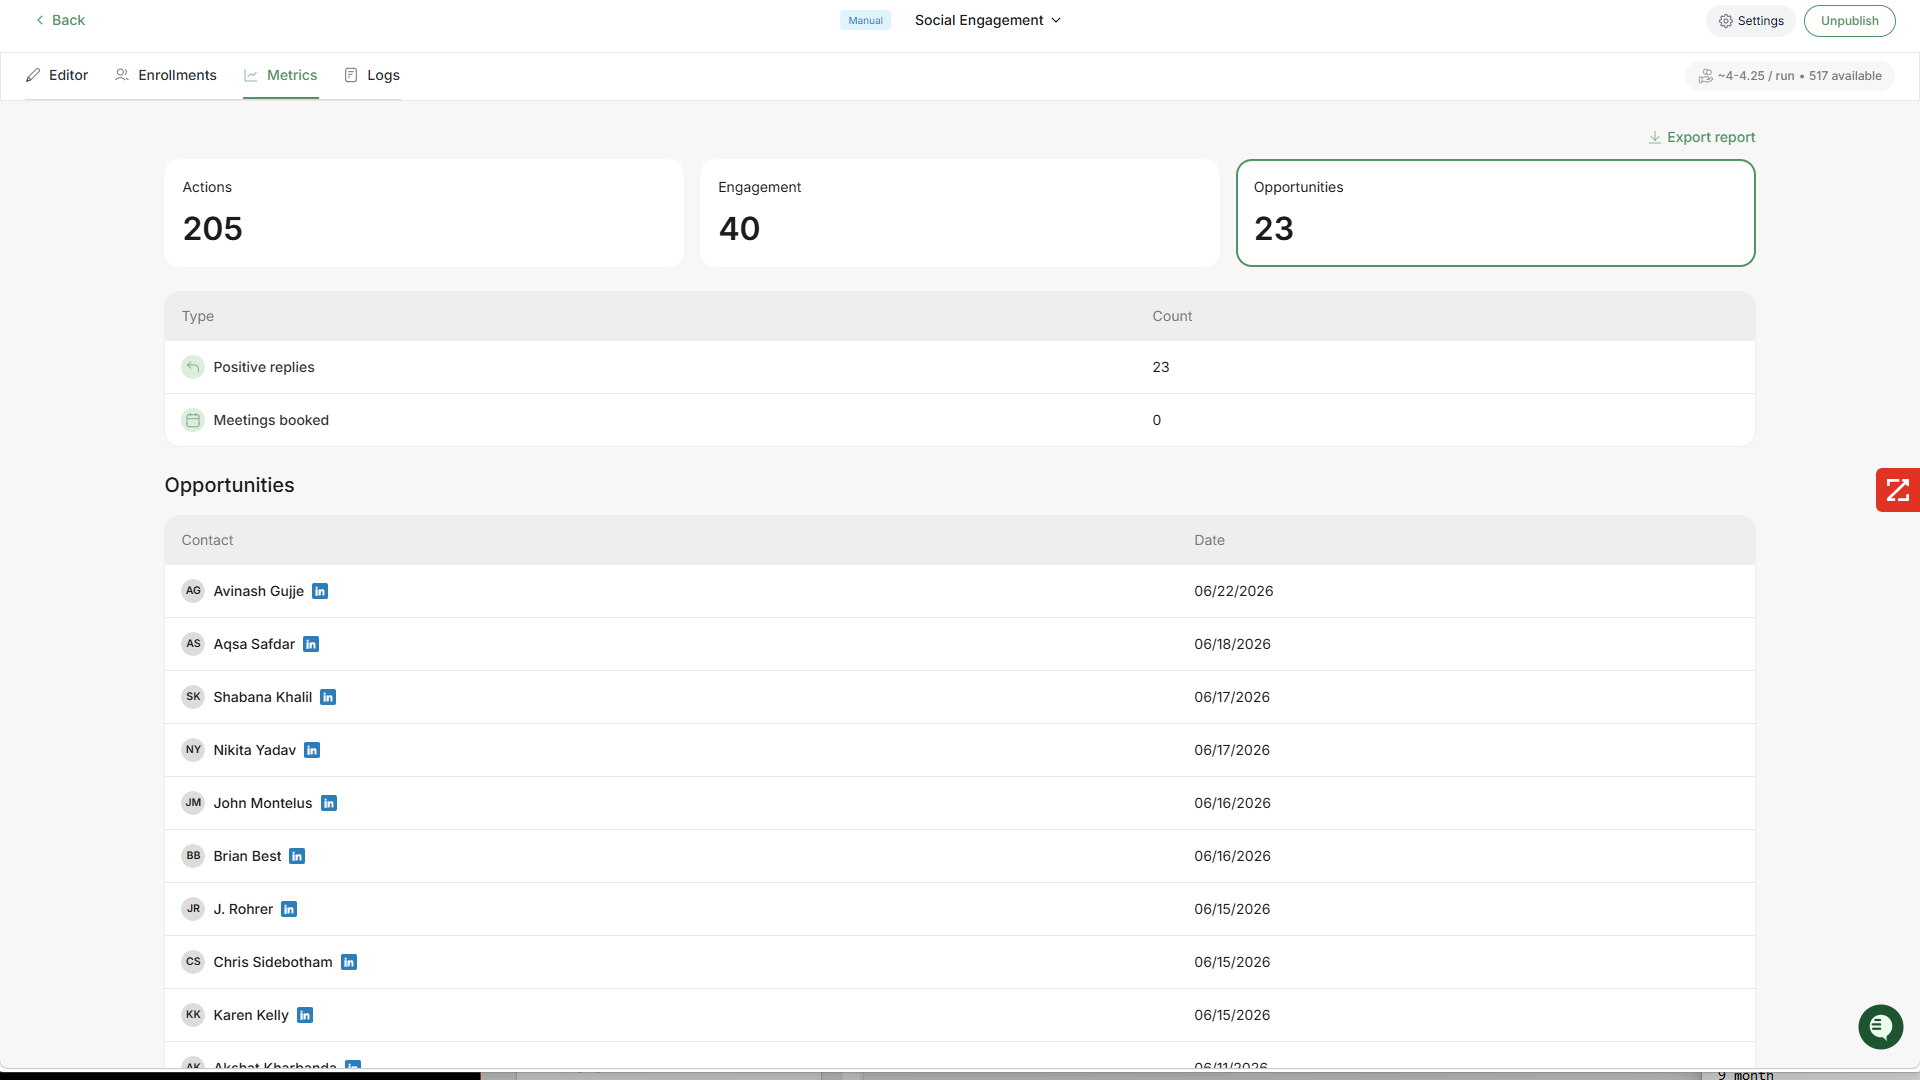Click the SK avatar for Shabana Khalil
Image resolution: width=1920 pixels, height=1080 pixels.
pyautogui.click(x=193, y=697)
